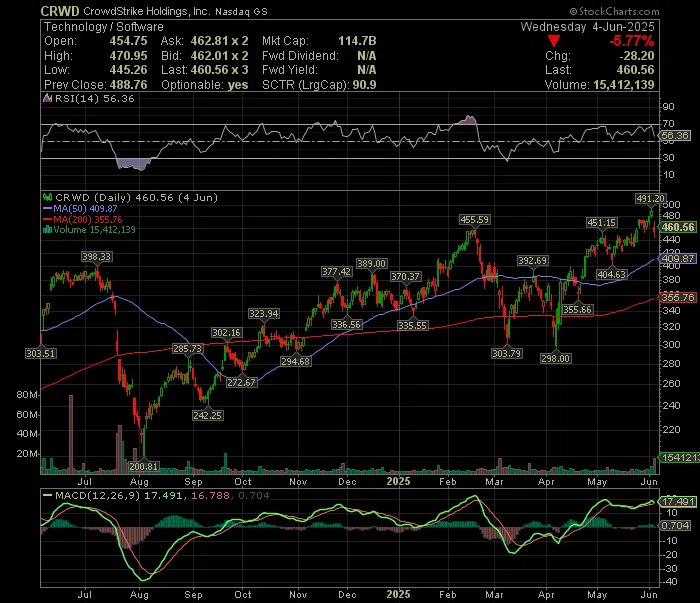Click the RSI 56.36 axis value tag

[x=675, y=136]
